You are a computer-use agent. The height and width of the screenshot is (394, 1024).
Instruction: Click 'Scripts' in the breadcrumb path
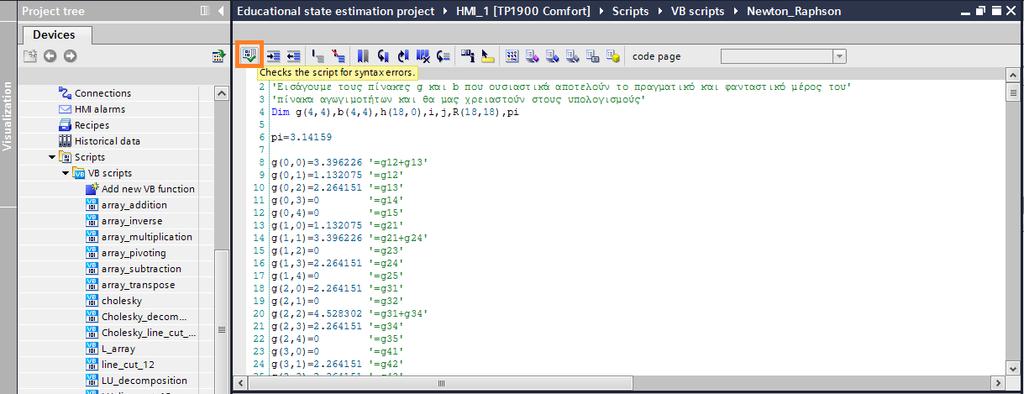click(630, 11)
